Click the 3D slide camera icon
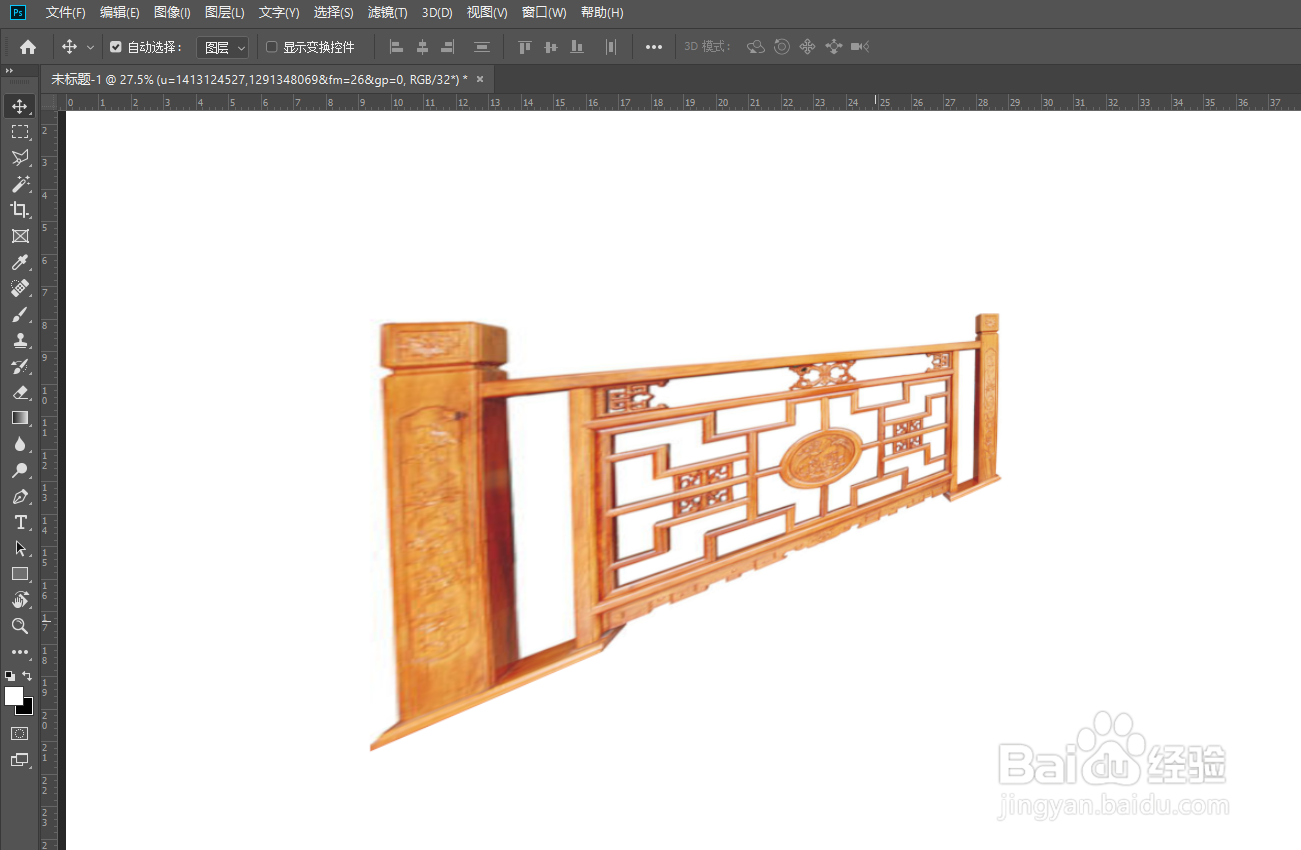Screen dimensions: 1301x850 pyautogui.click(x=834, y=47)
